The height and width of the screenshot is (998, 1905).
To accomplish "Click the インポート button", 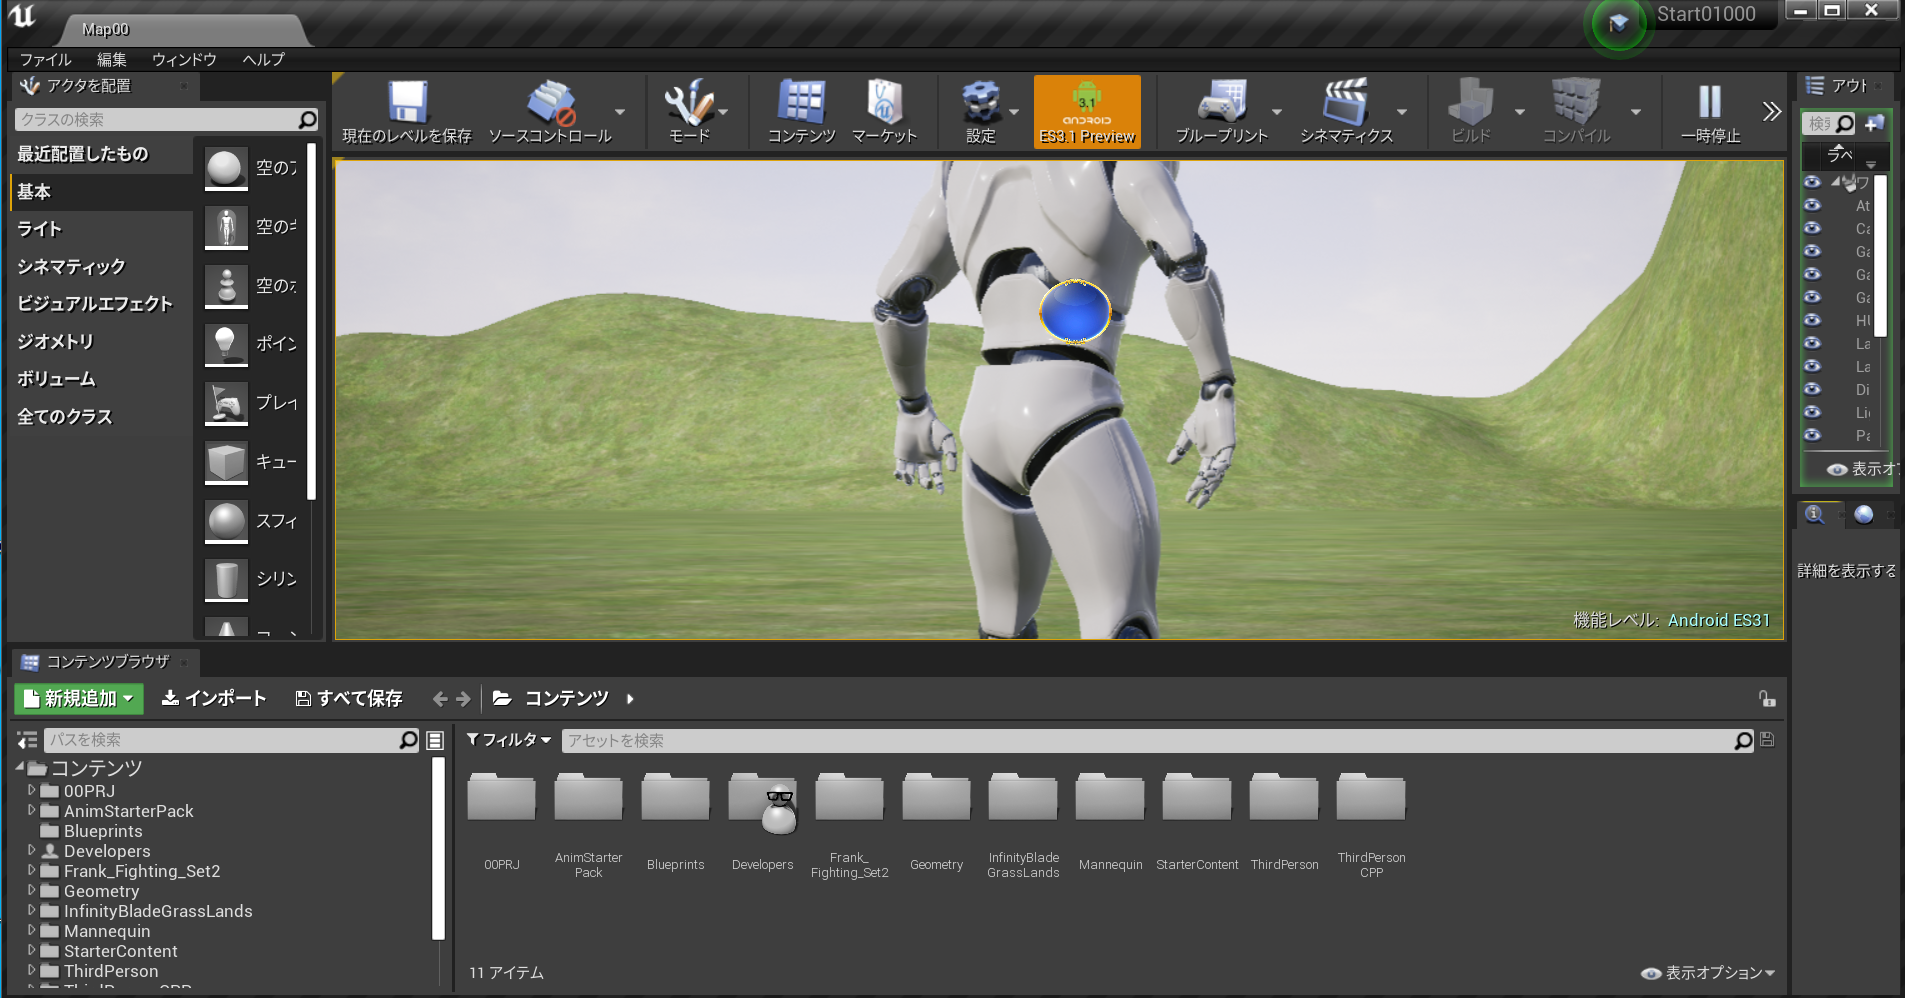I will tap(214, 699).
